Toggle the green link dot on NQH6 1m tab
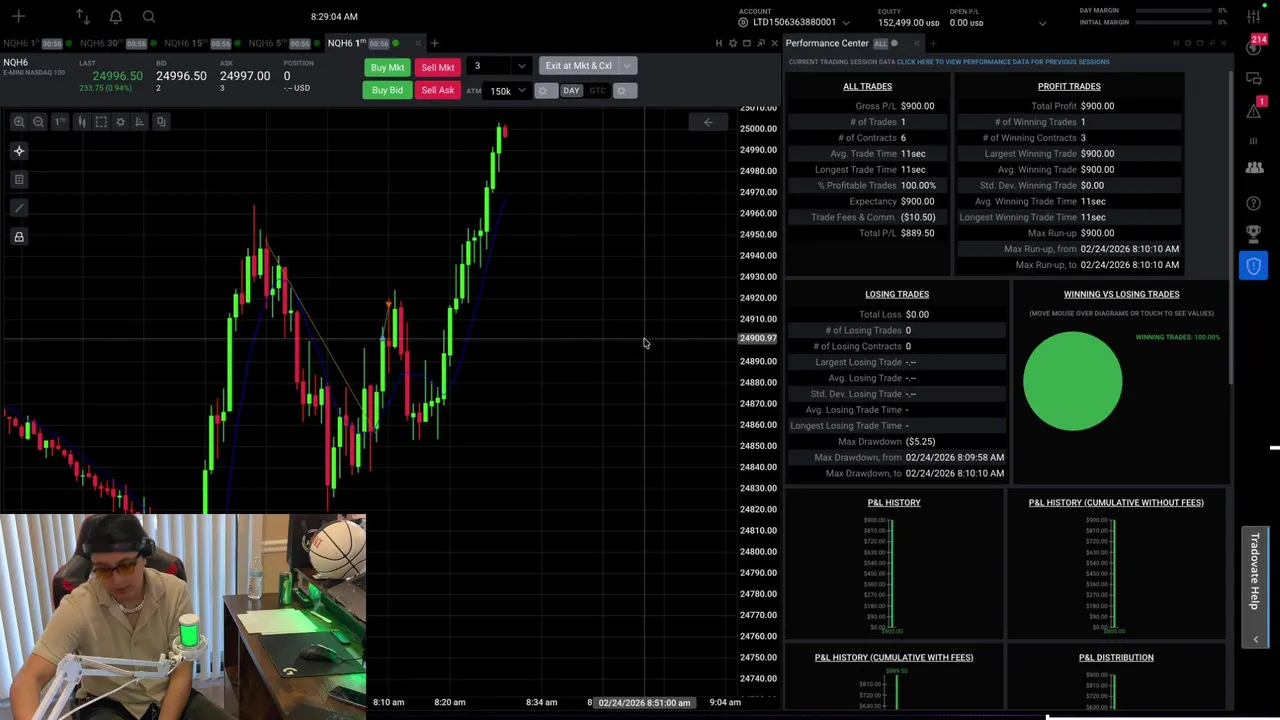 [x=395, y=44]
